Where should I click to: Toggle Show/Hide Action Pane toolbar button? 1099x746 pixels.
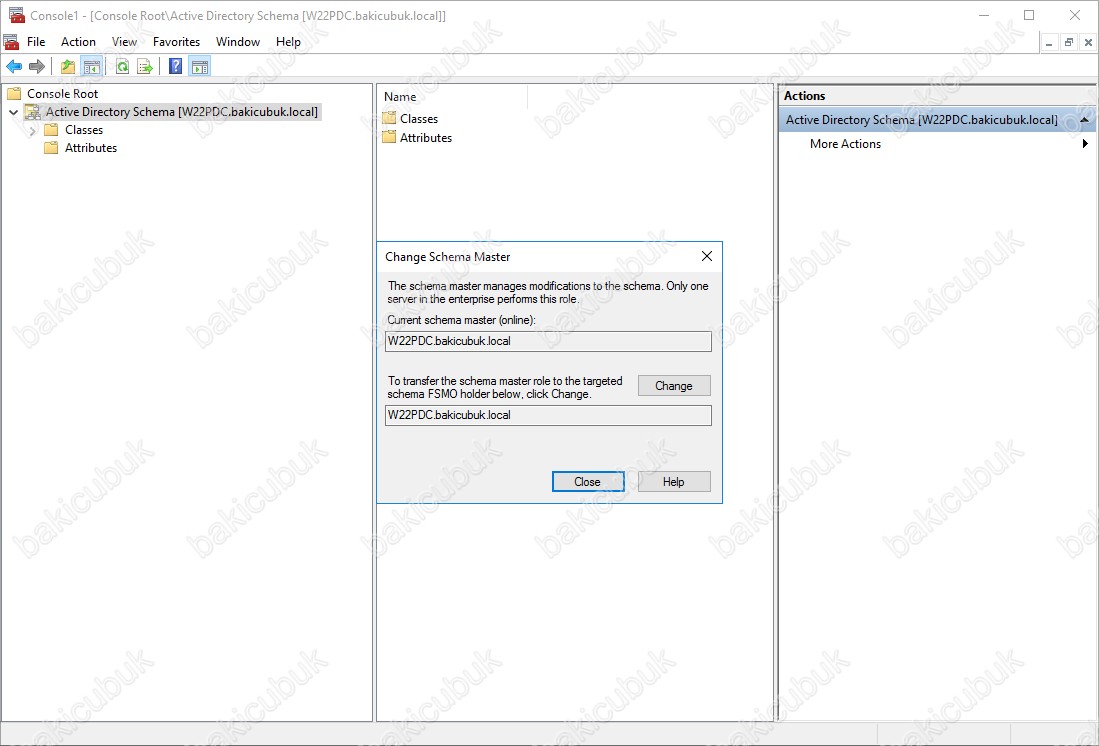[x=200, y=67]
